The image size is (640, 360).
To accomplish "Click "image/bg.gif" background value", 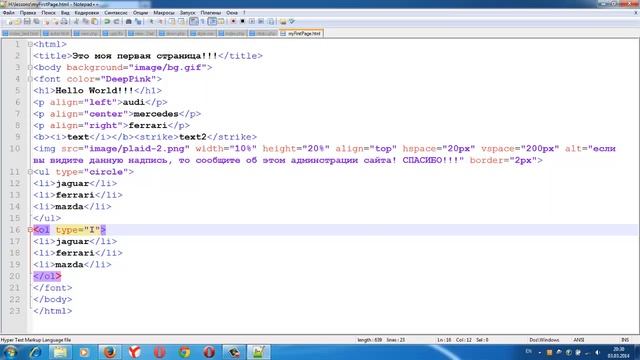I will (x=168, y=67).
